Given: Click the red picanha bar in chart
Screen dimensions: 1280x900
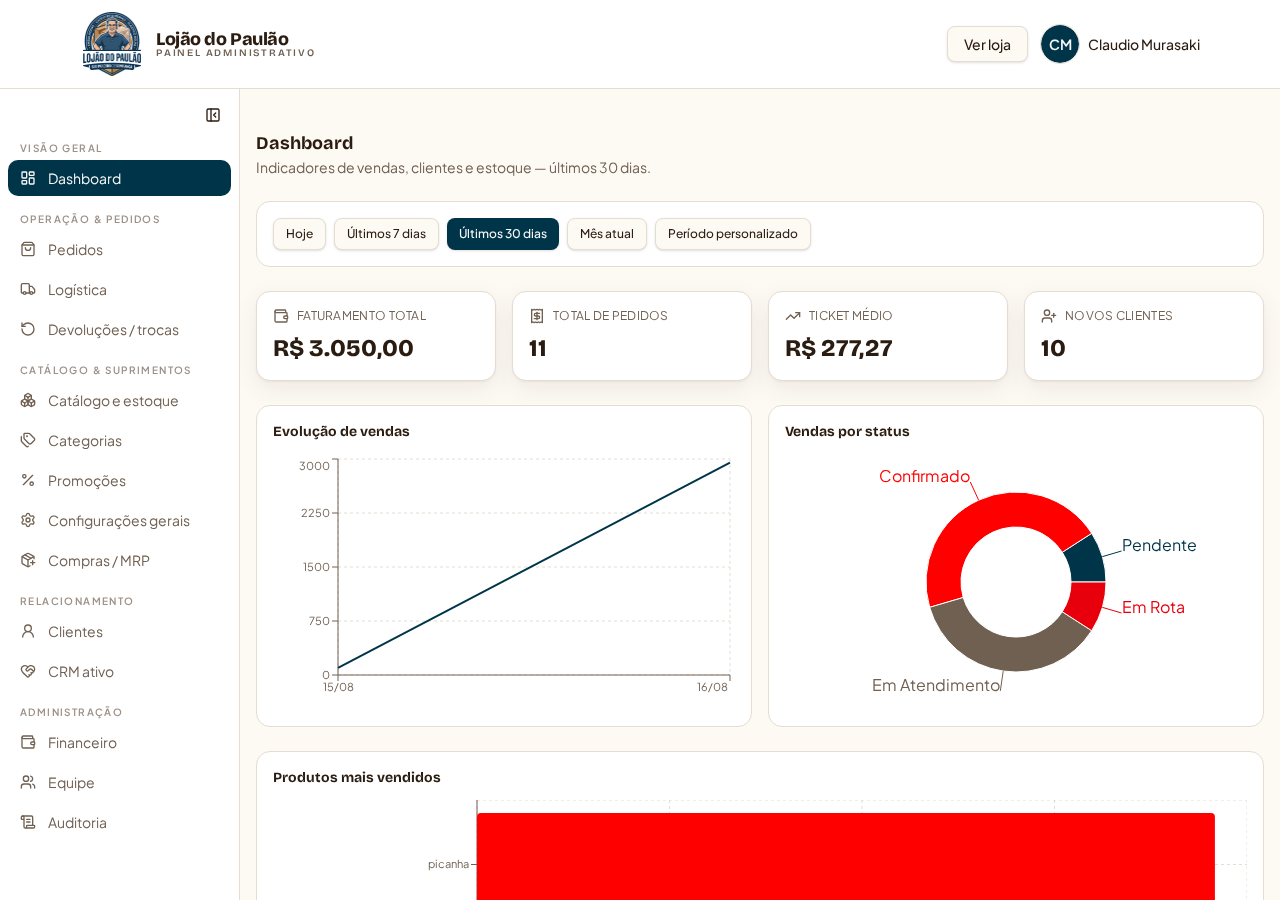Looking at the screenshot, I should [846, 857].
